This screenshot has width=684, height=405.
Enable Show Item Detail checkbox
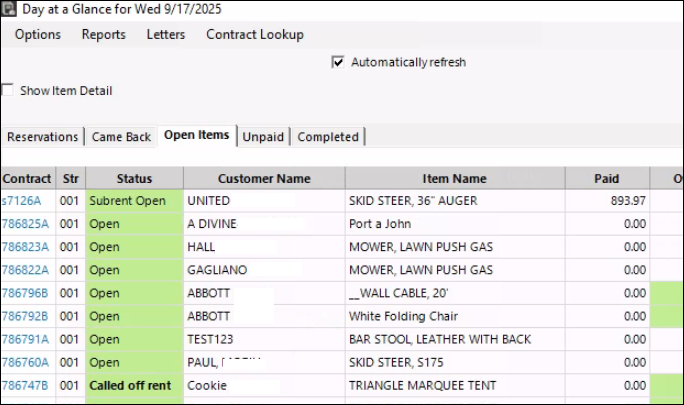8,91
